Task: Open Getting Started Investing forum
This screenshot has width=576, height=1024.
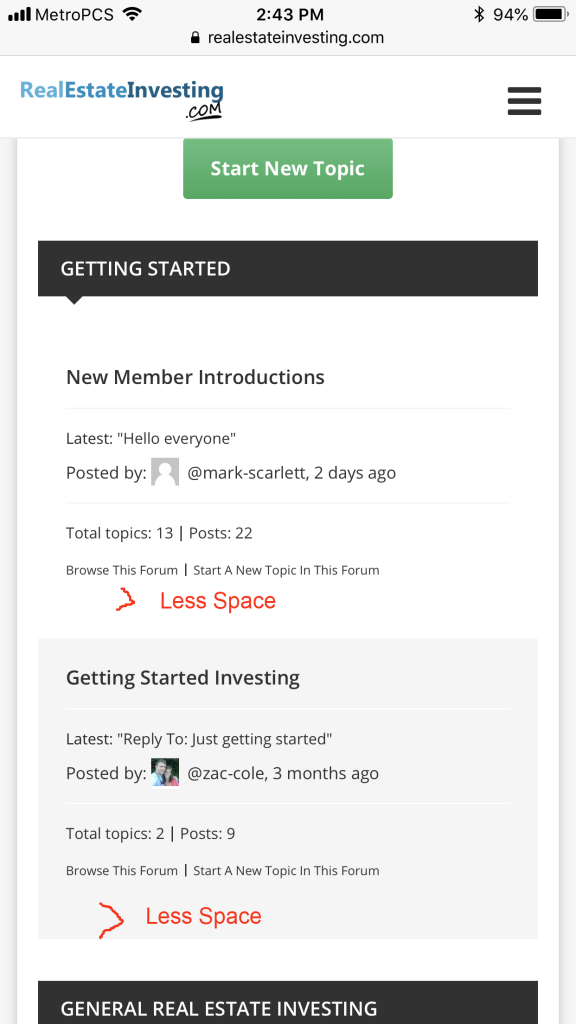Action: tap(183, 678)
